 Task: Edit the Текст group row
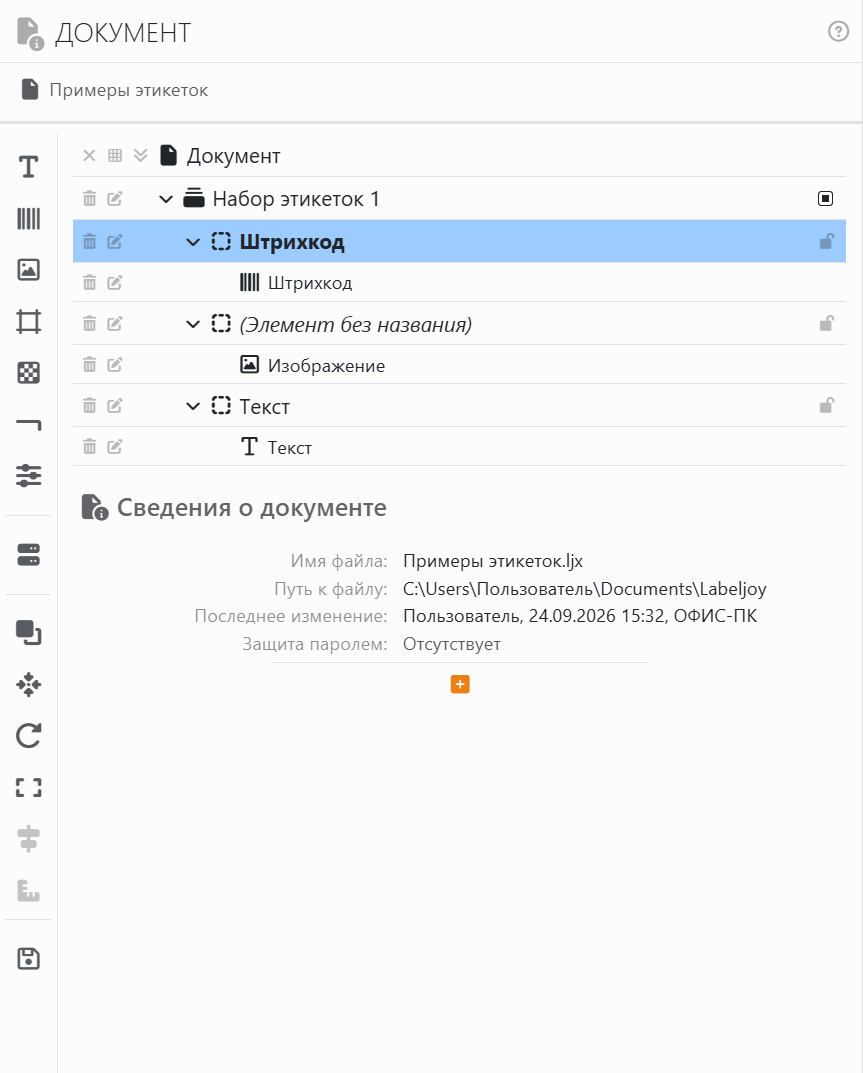(x=114, y=406)
